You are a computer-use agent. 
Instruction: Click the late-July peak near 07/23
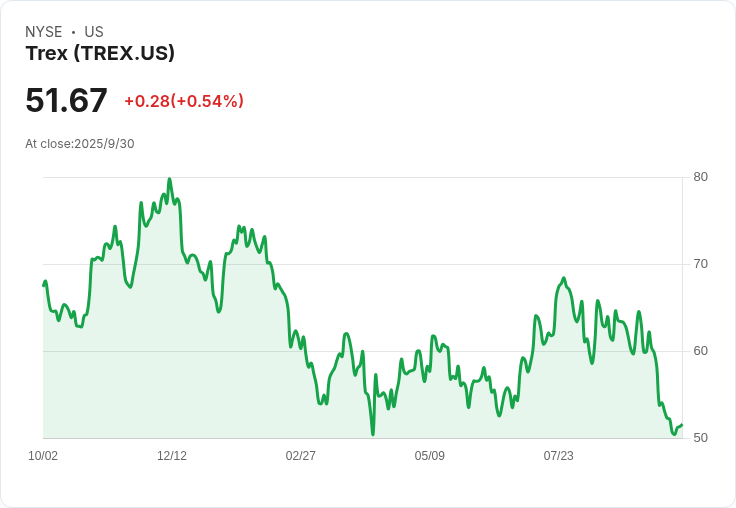(564, 278)
